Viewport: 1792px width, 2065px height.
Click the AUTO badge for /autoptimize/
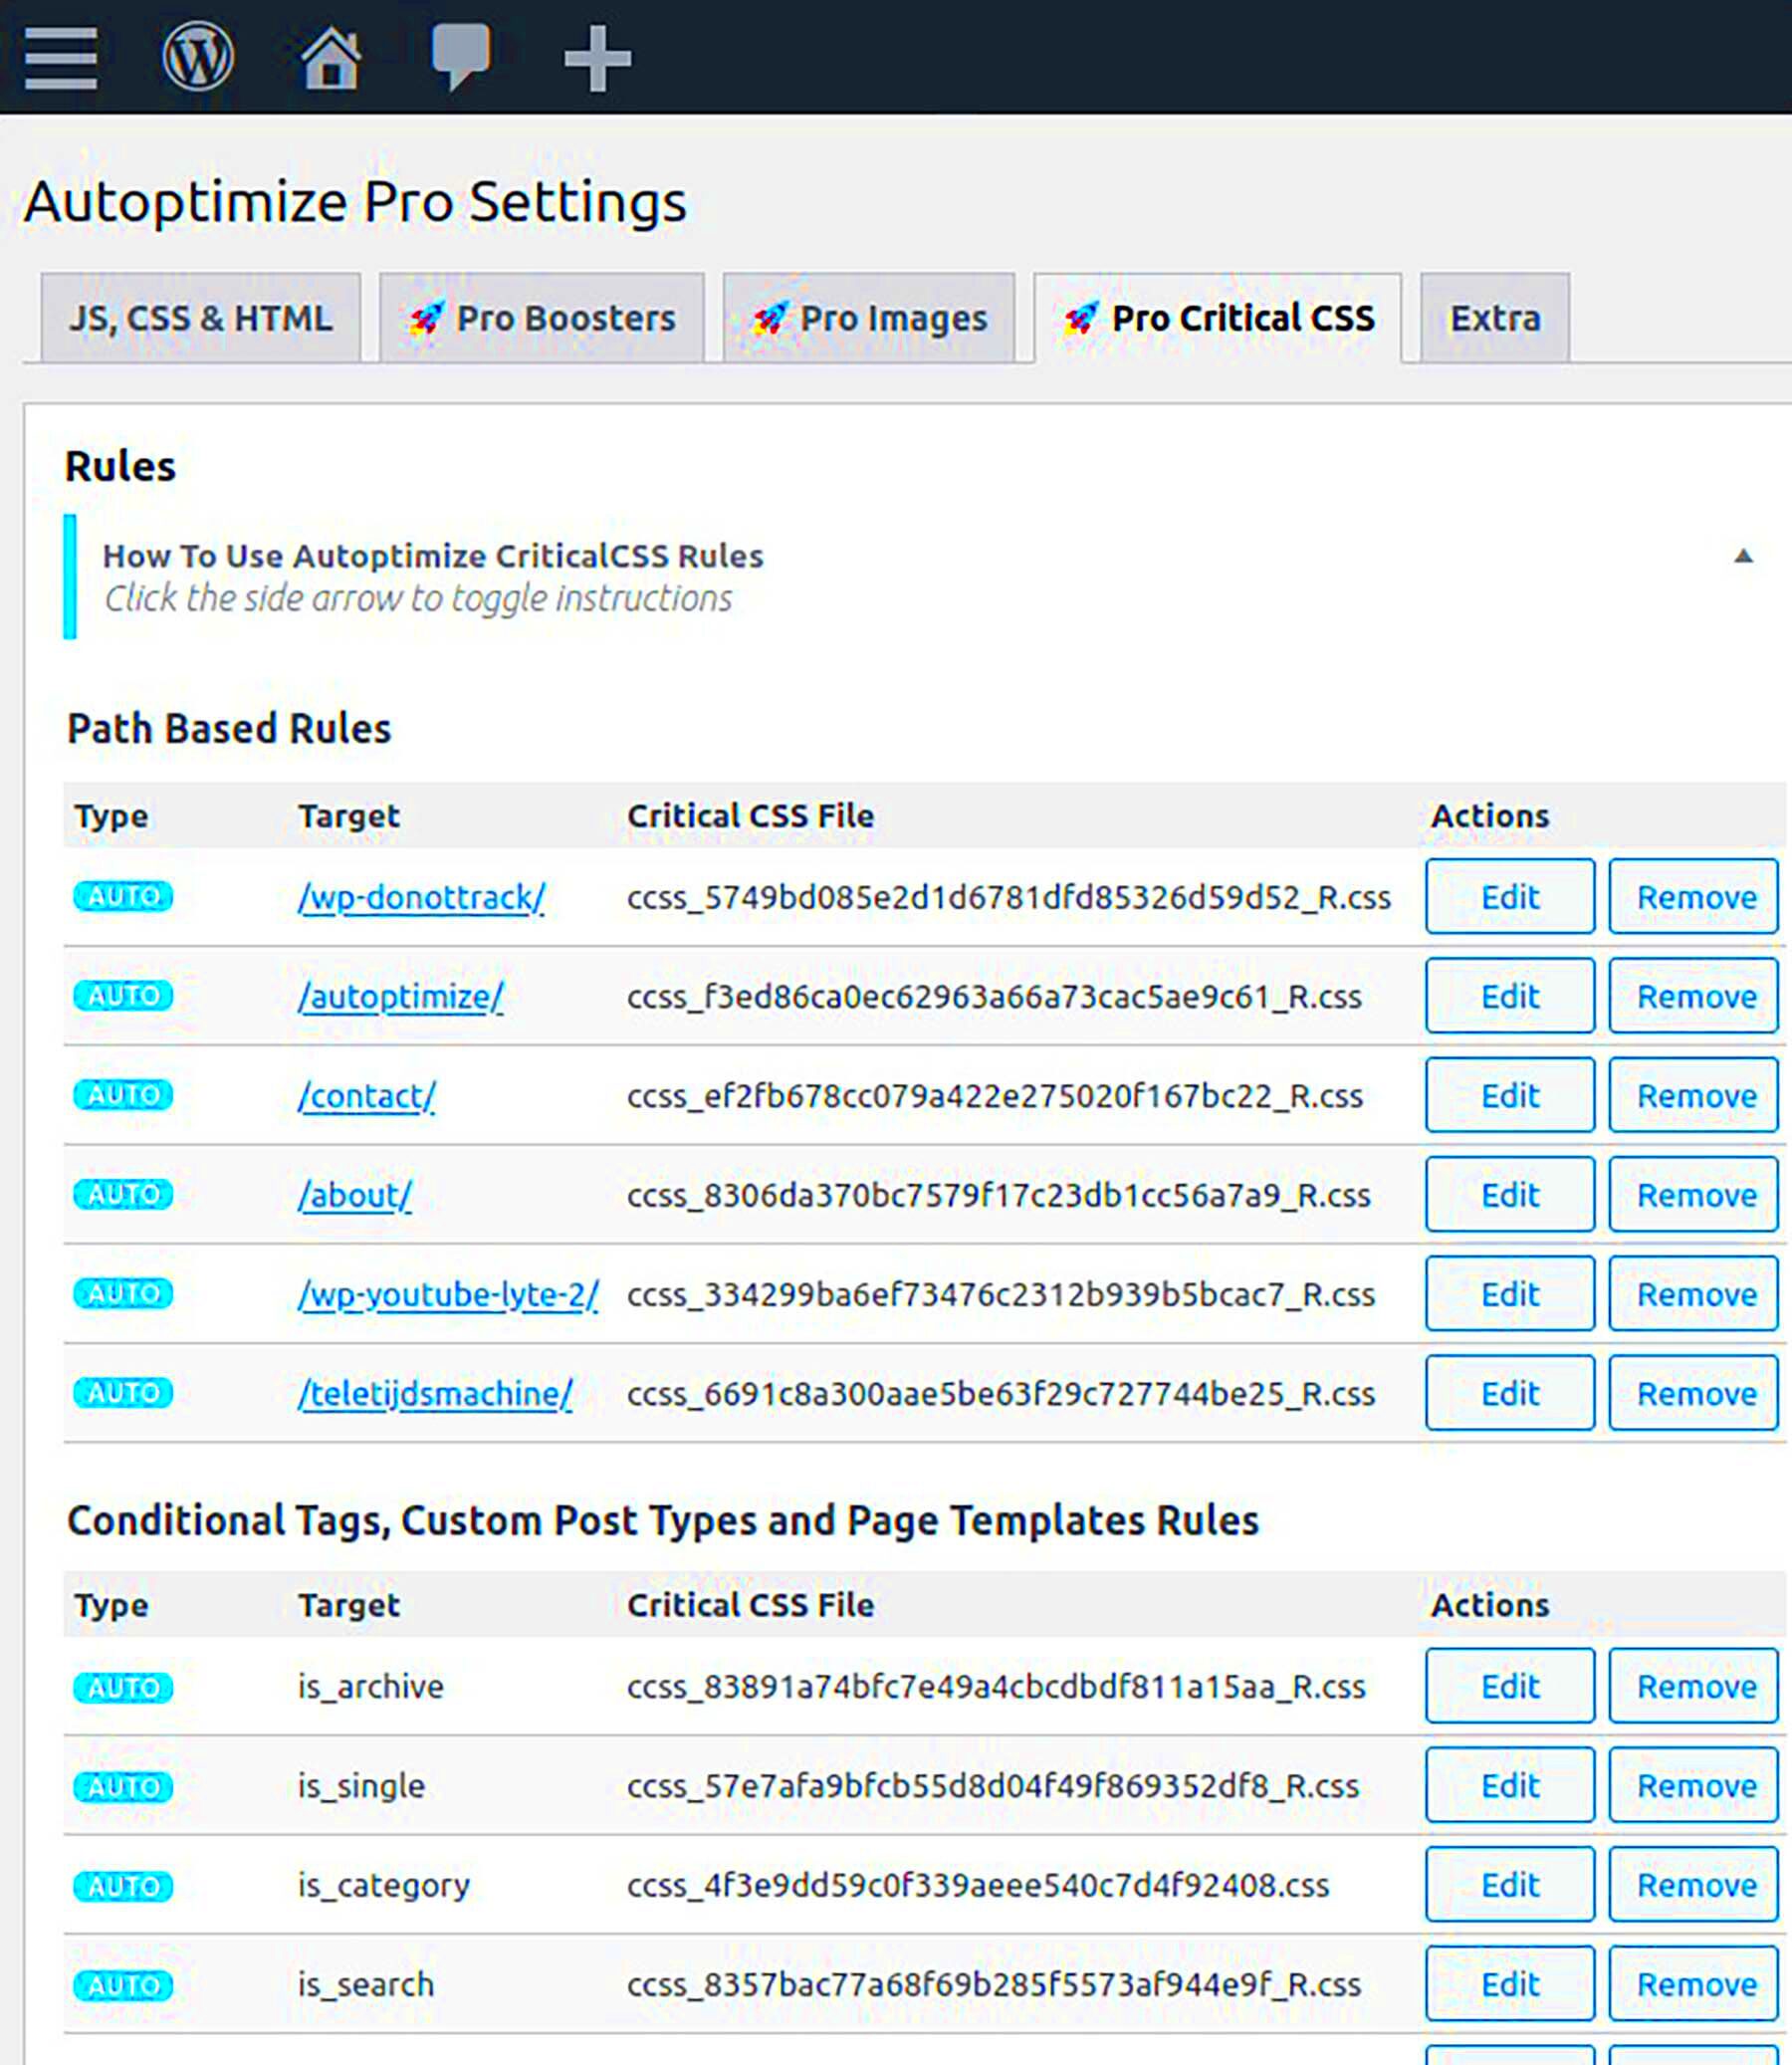[x=123, y=995]
